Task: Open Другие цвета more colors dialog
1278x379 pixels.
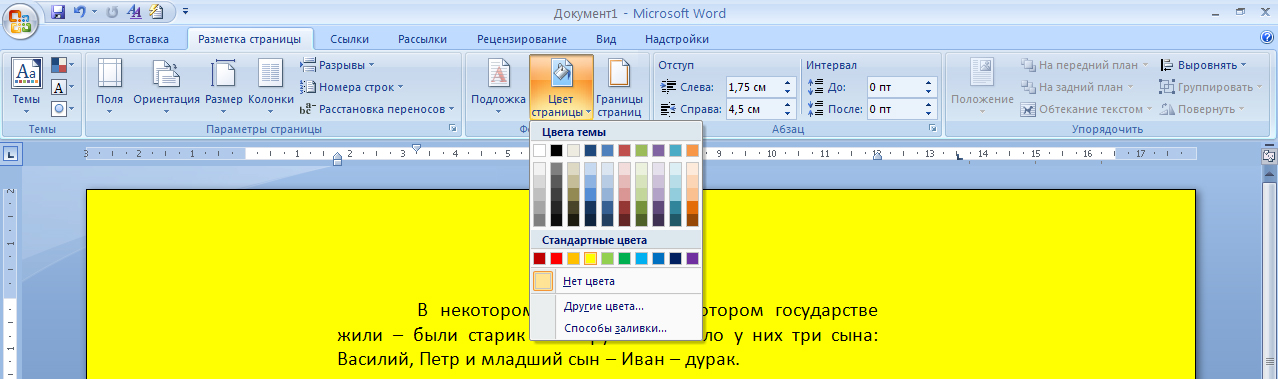Action: coord(616,306)
